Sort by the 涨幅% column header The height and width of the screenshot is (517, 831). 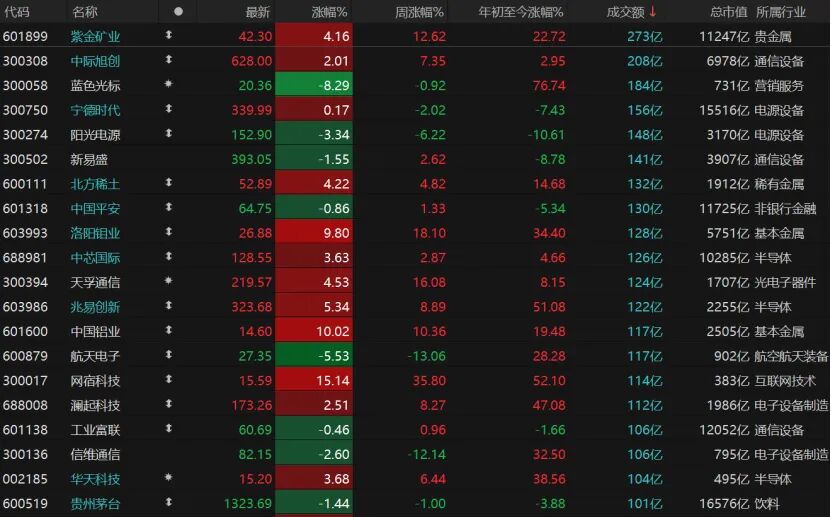tap(329, 12)
